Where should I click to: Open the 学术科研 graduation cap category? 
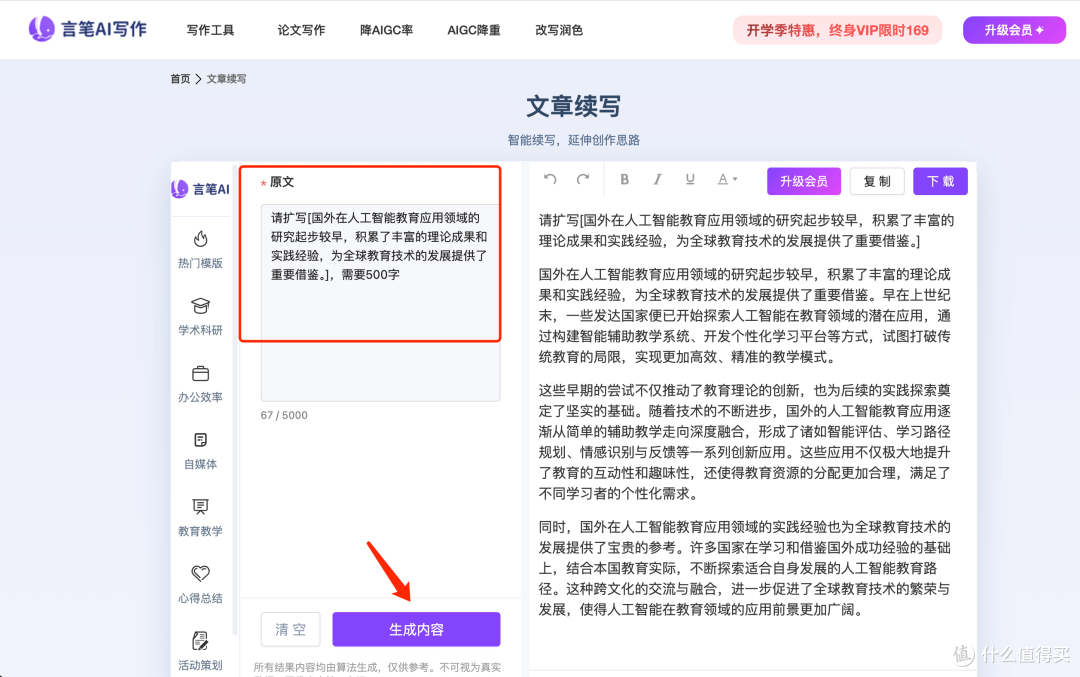(200, 316)
